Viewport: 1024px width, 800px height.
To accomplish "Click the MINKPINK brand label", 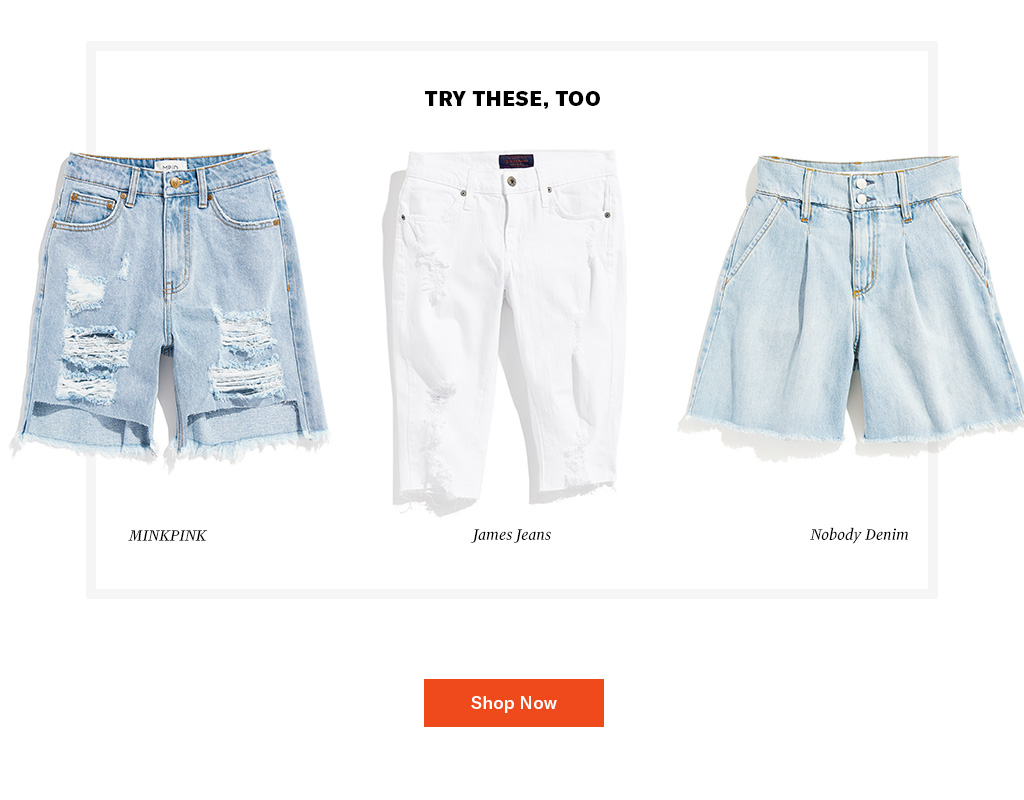I will 167,536.
